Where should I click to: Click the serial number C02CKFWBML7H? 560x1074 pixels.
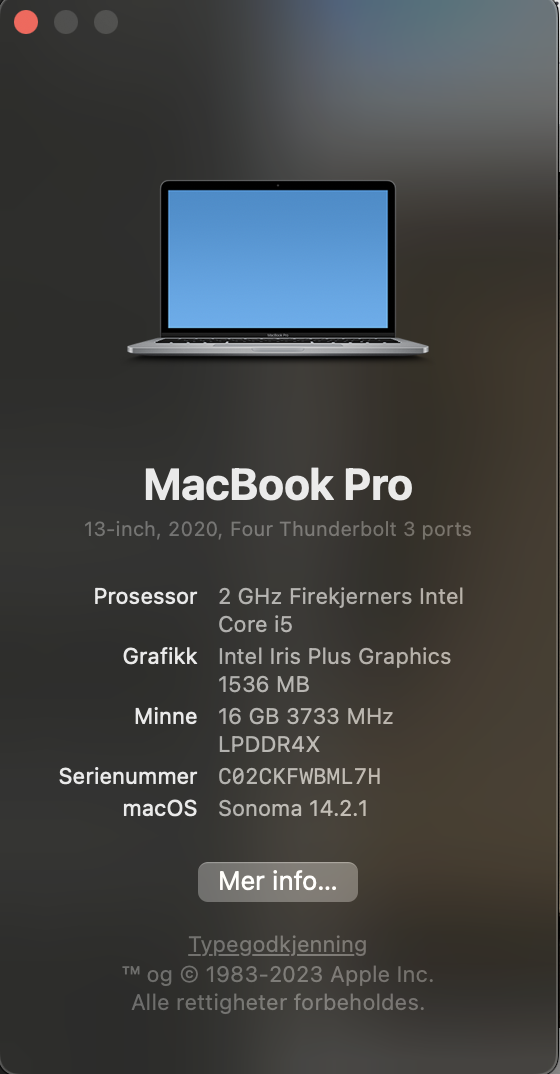click(299, 777)
